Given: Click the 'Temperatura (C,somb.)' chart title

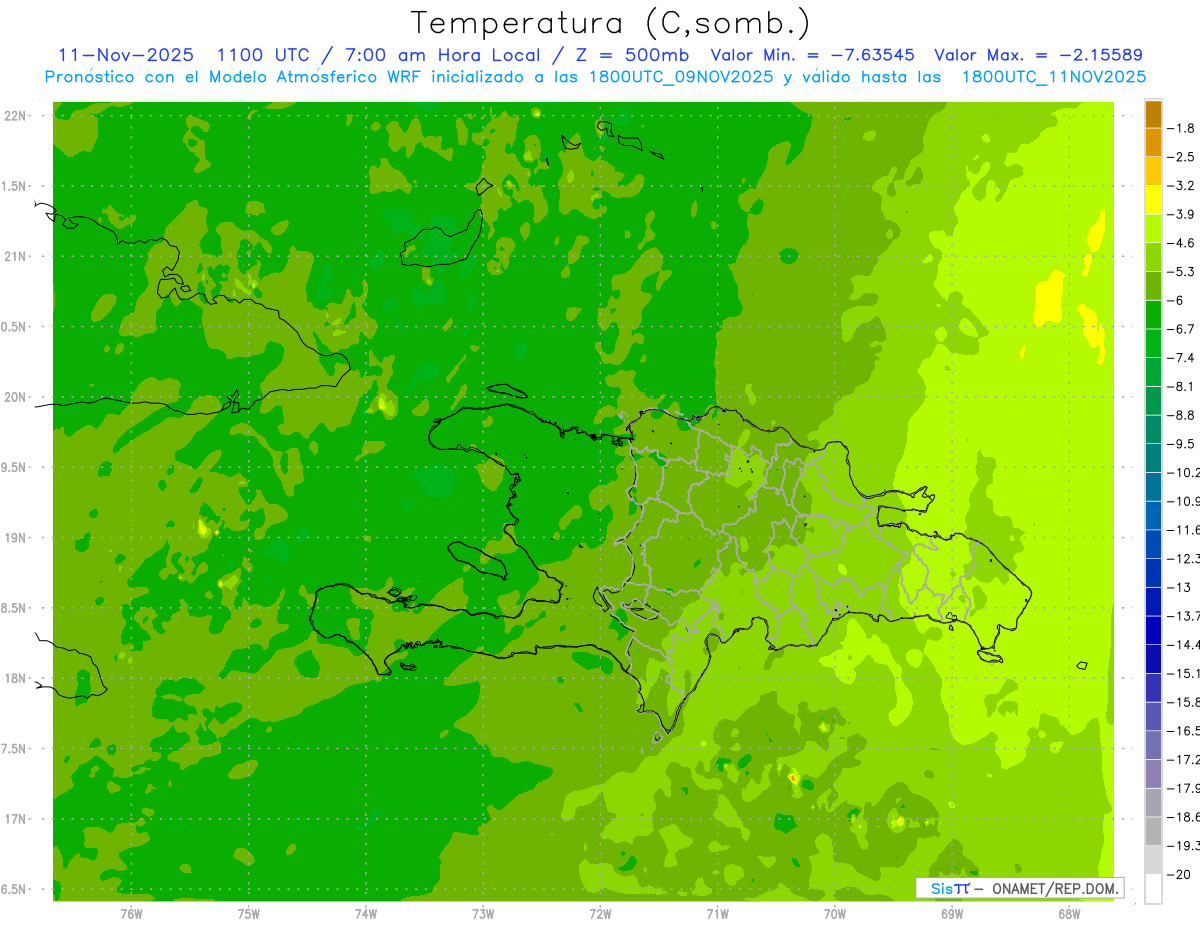Looking at the screenshot, I should (610, 23).
